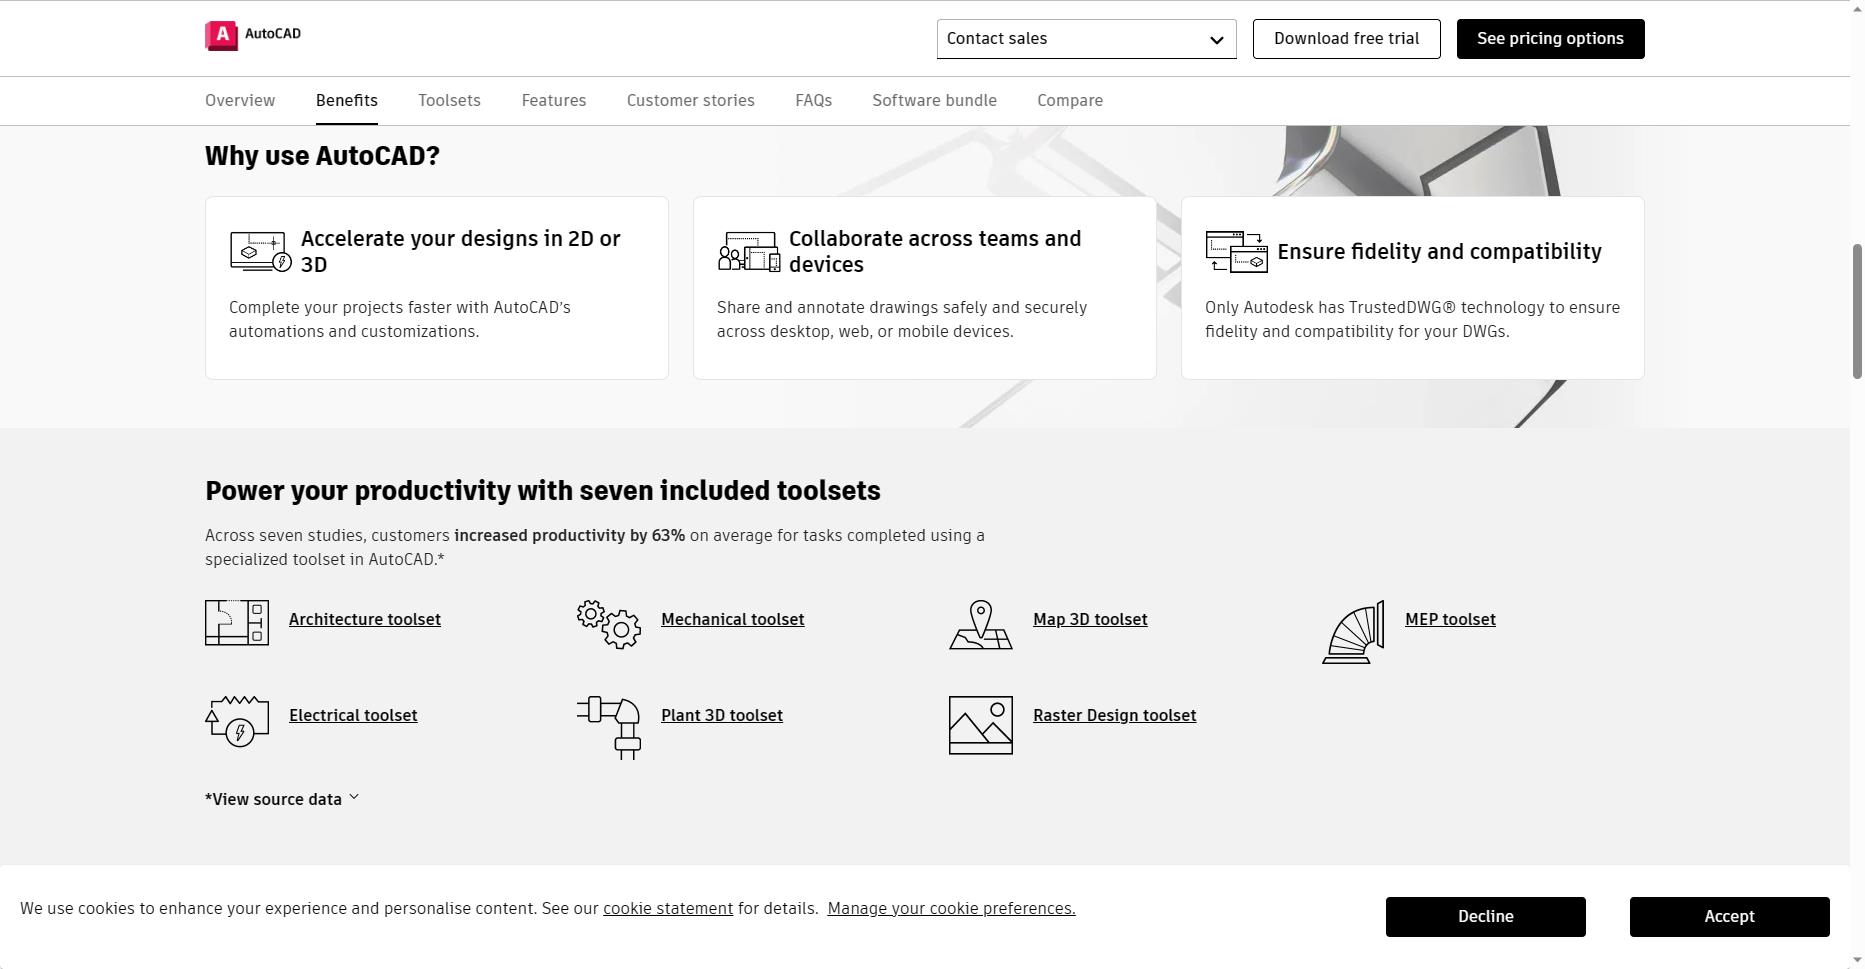Click the Ensure fidelity compatibility card icon
Screen dimensions: 1865x969
pos(1236,252)
